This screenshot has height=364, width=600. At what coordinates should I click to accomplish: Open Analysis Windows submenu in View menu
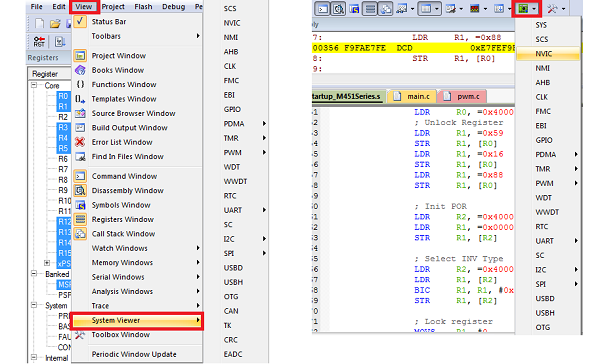tap(137, 291)
